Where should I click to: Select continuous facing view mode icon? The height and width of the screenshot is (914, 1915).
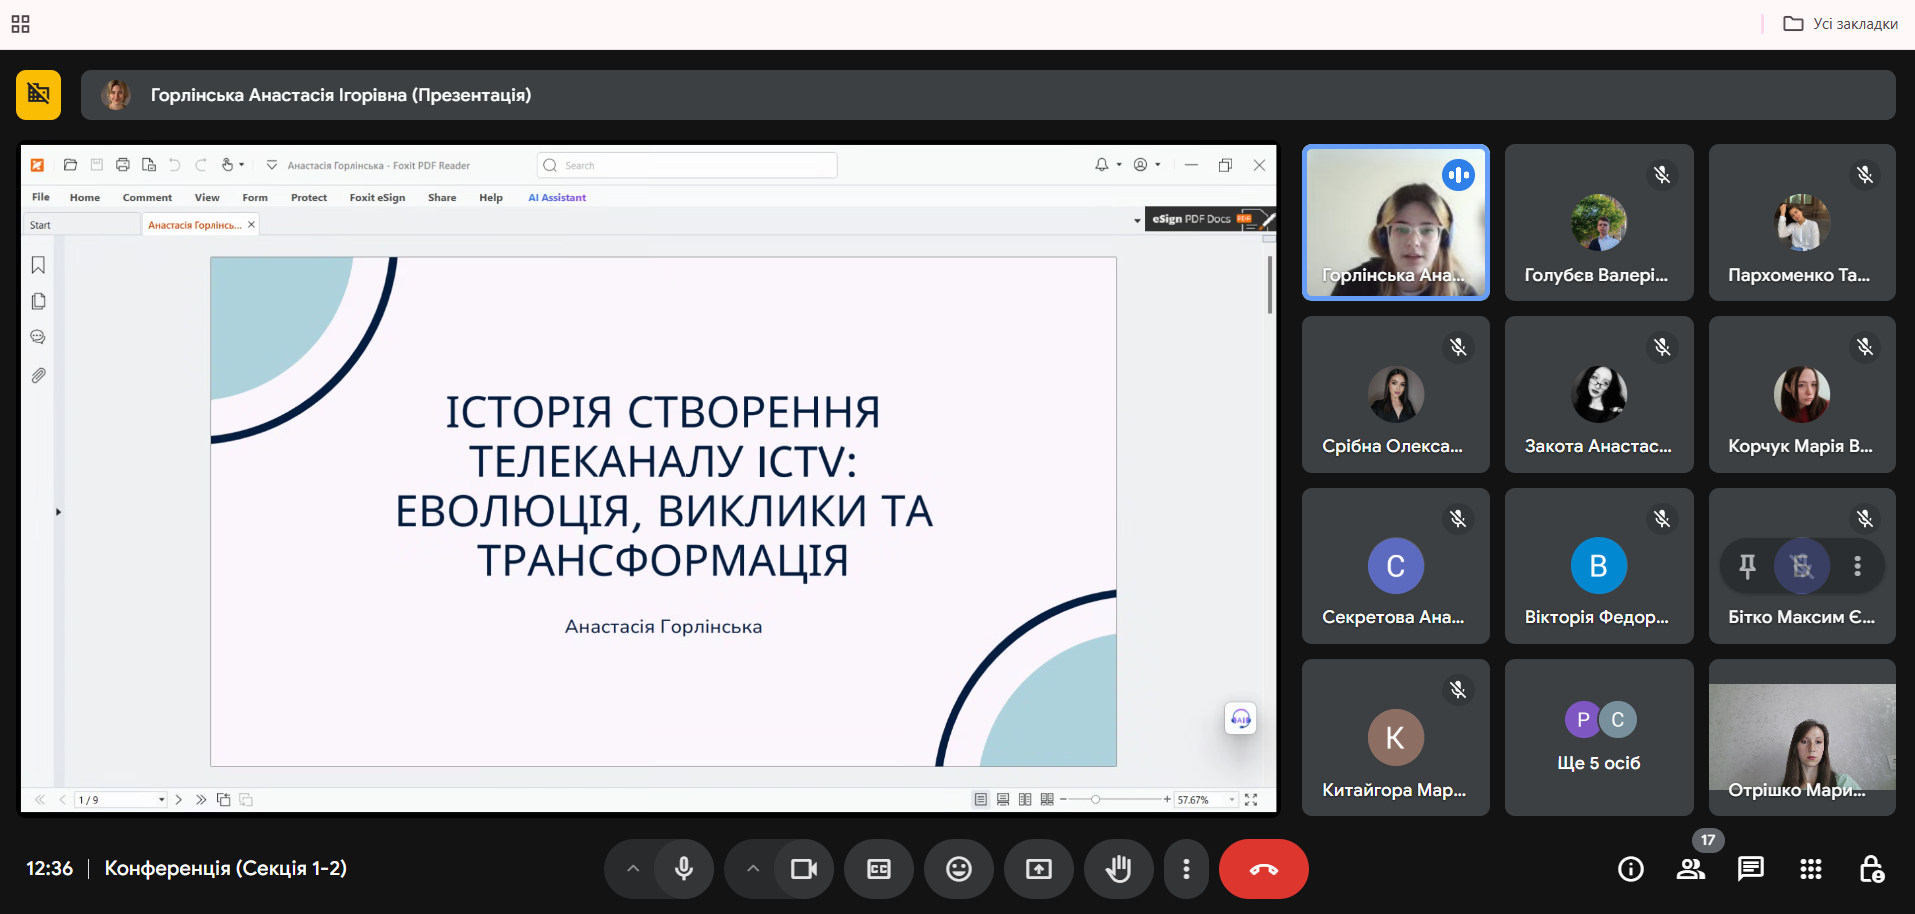point(1047,800)
